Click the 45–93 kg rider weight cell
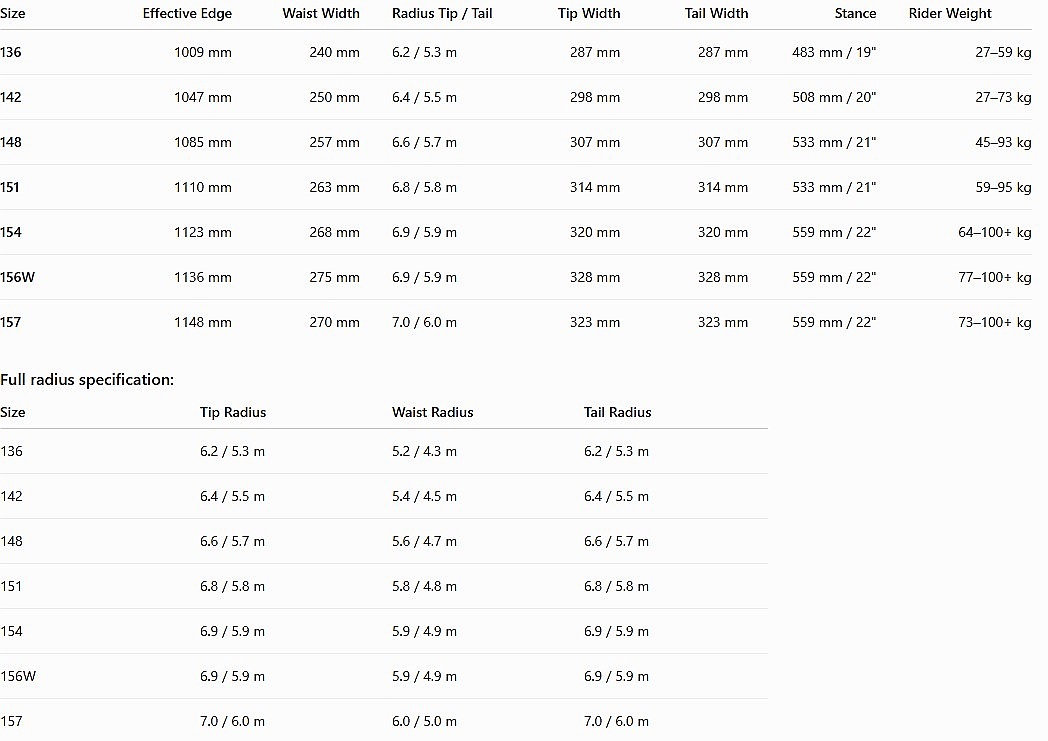This screenshot has width=1048, height=741. coord(1003,142)
